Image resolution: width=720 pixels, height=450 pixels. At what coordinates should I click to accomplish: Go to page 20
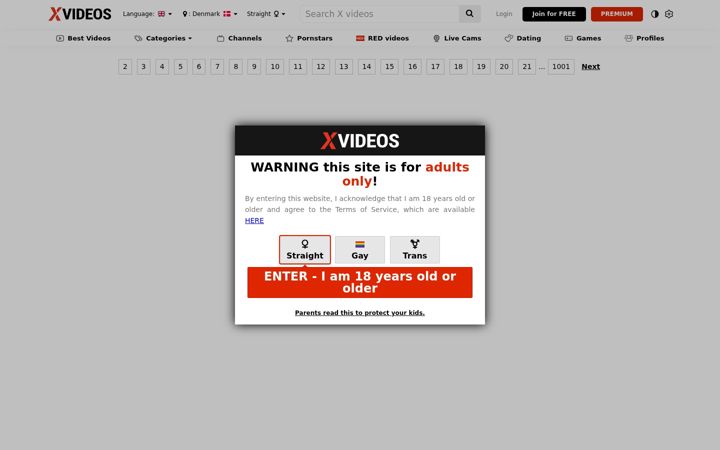pyautogui.click(x=504, y=67)
